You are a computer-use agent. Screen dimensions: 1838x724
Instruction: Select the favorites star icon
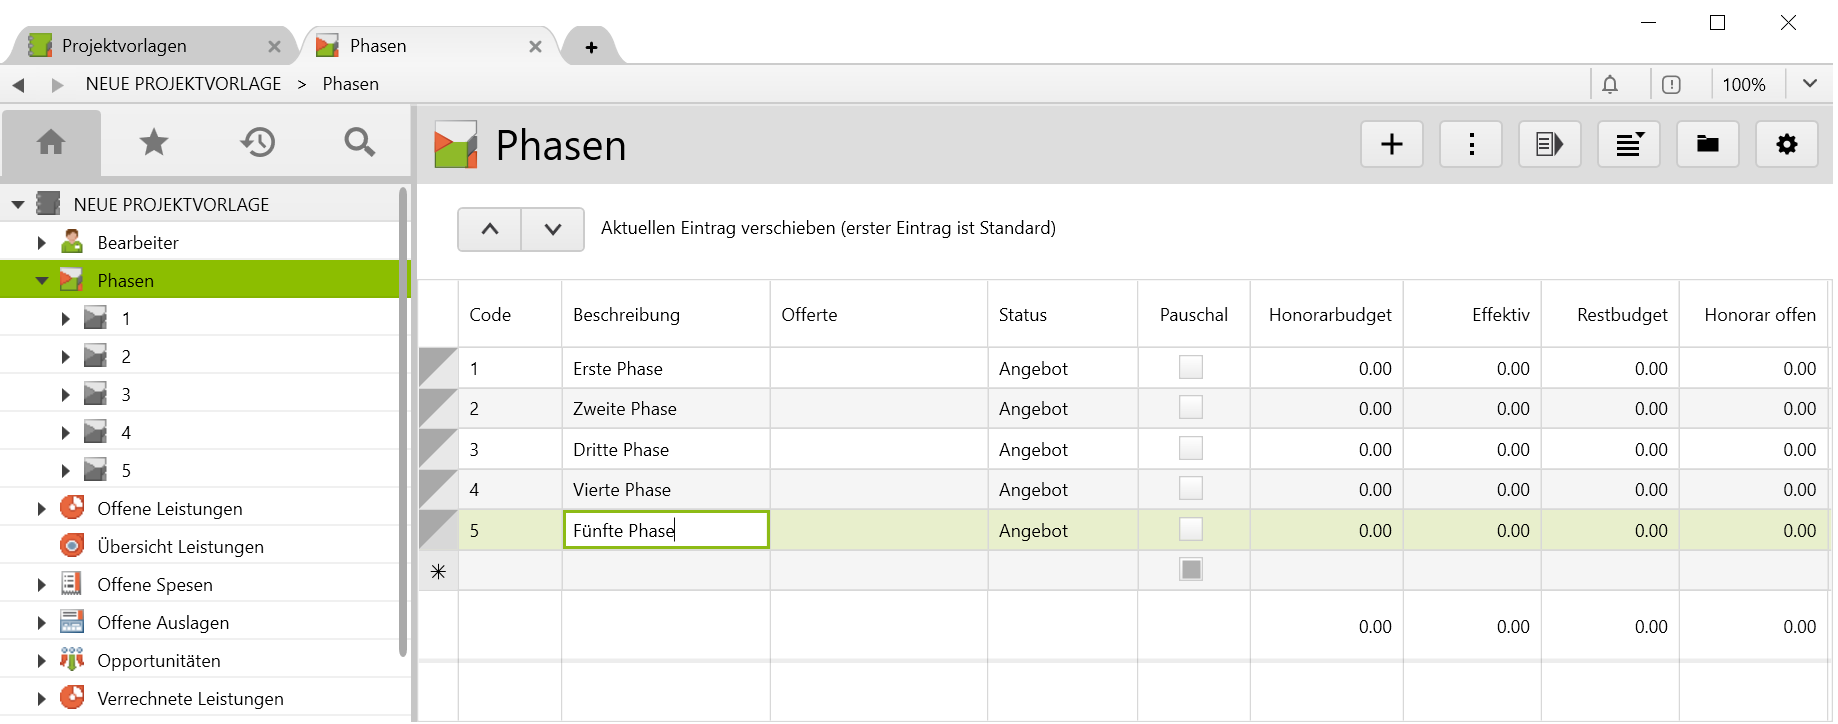click(154, 143)
